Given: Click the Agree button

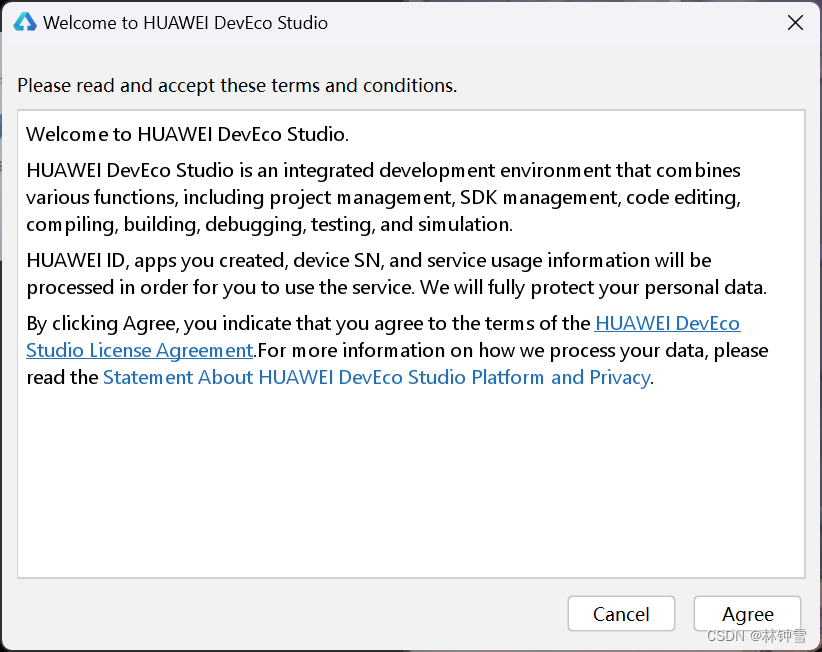Looking at the screenshot, I should [x=747, y=614].
